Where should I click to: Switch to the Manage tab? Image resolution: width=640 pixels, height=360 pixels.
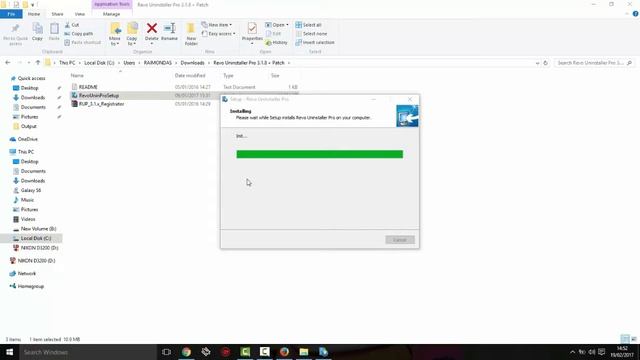coord(111,14)
